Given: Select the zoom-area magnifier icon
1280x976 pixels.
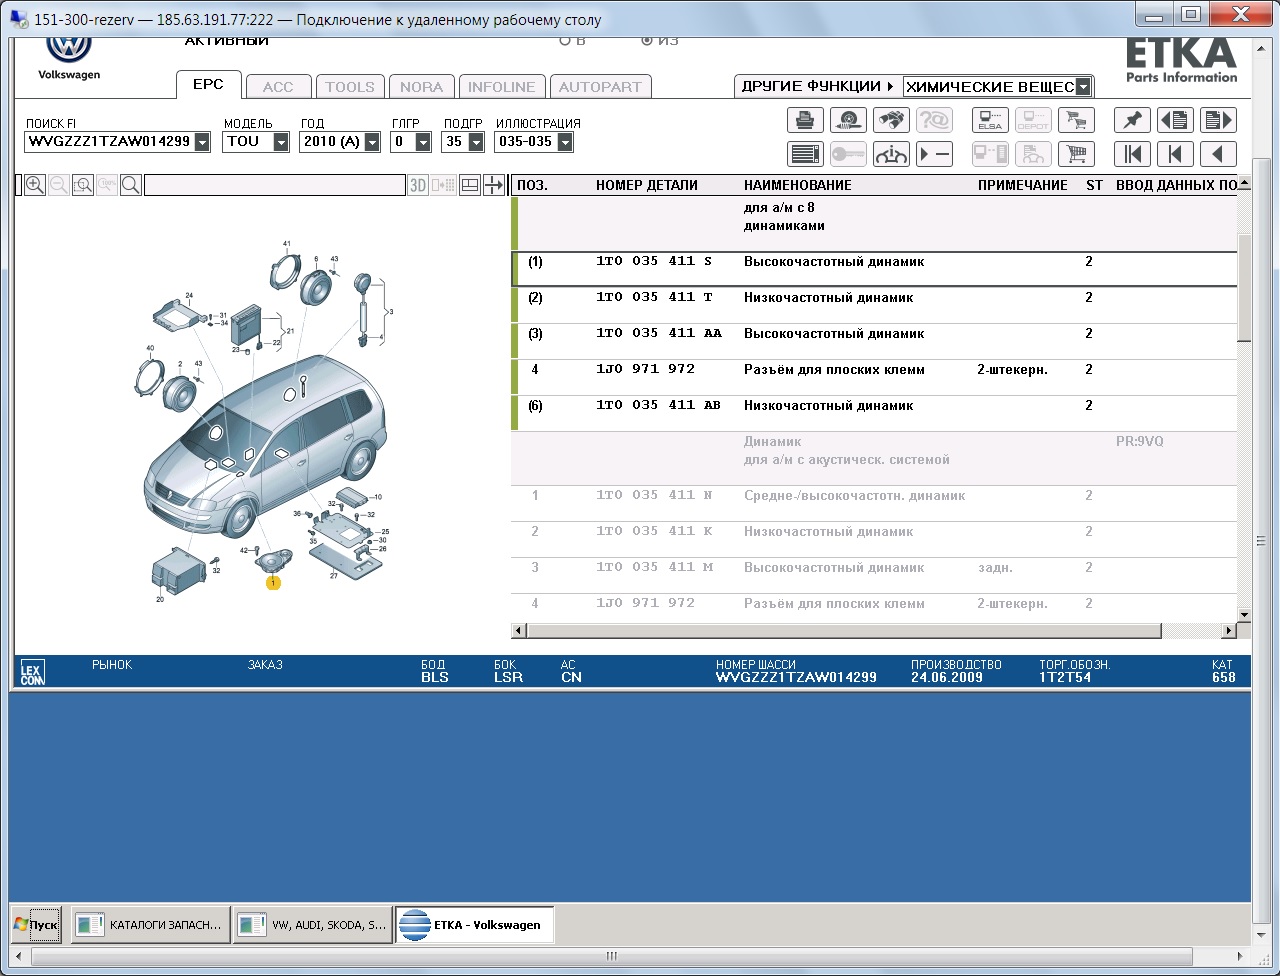Looking at the screenshot, I should click(83, 185).
